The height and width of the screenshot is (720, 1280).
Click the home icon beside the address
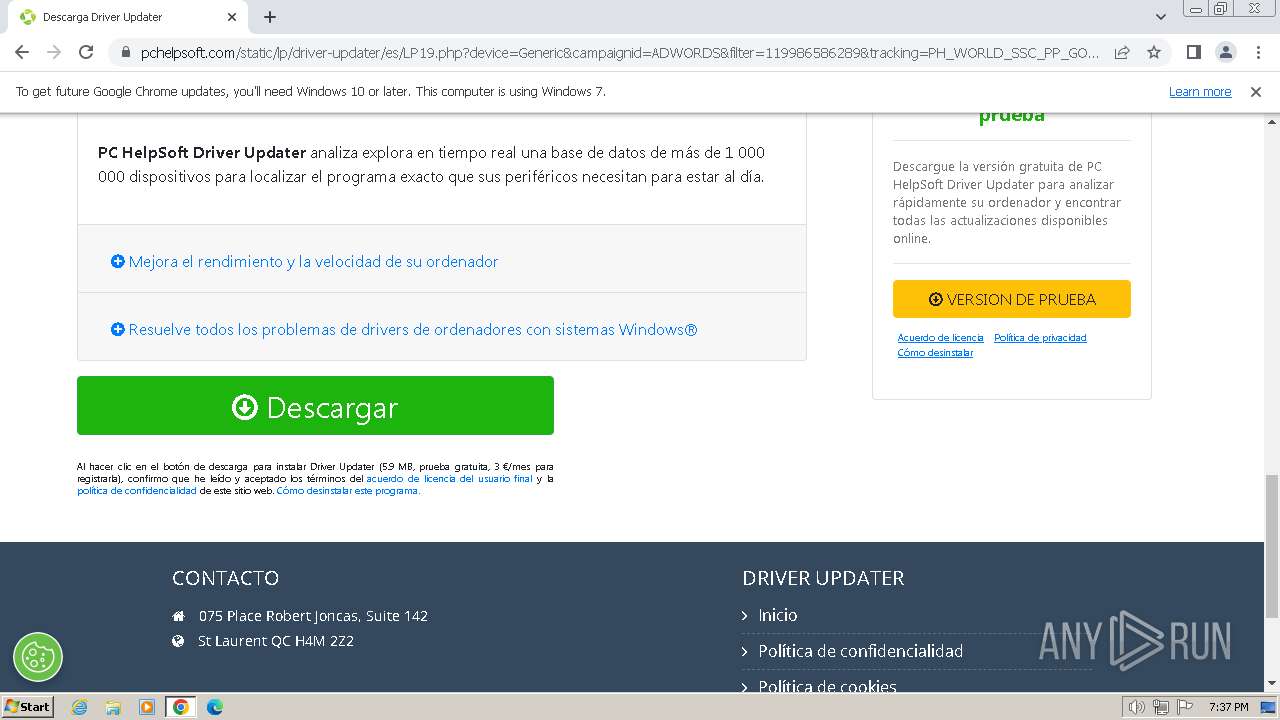(178, 616)
